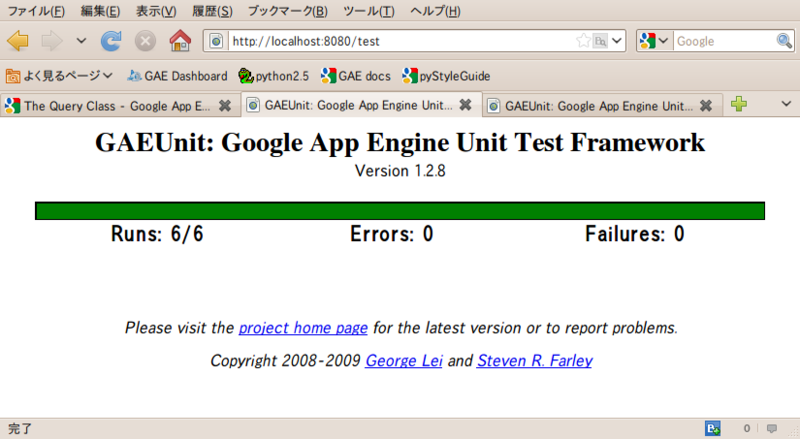Click the comment bubble icon in status bar

tap(772, 428)
